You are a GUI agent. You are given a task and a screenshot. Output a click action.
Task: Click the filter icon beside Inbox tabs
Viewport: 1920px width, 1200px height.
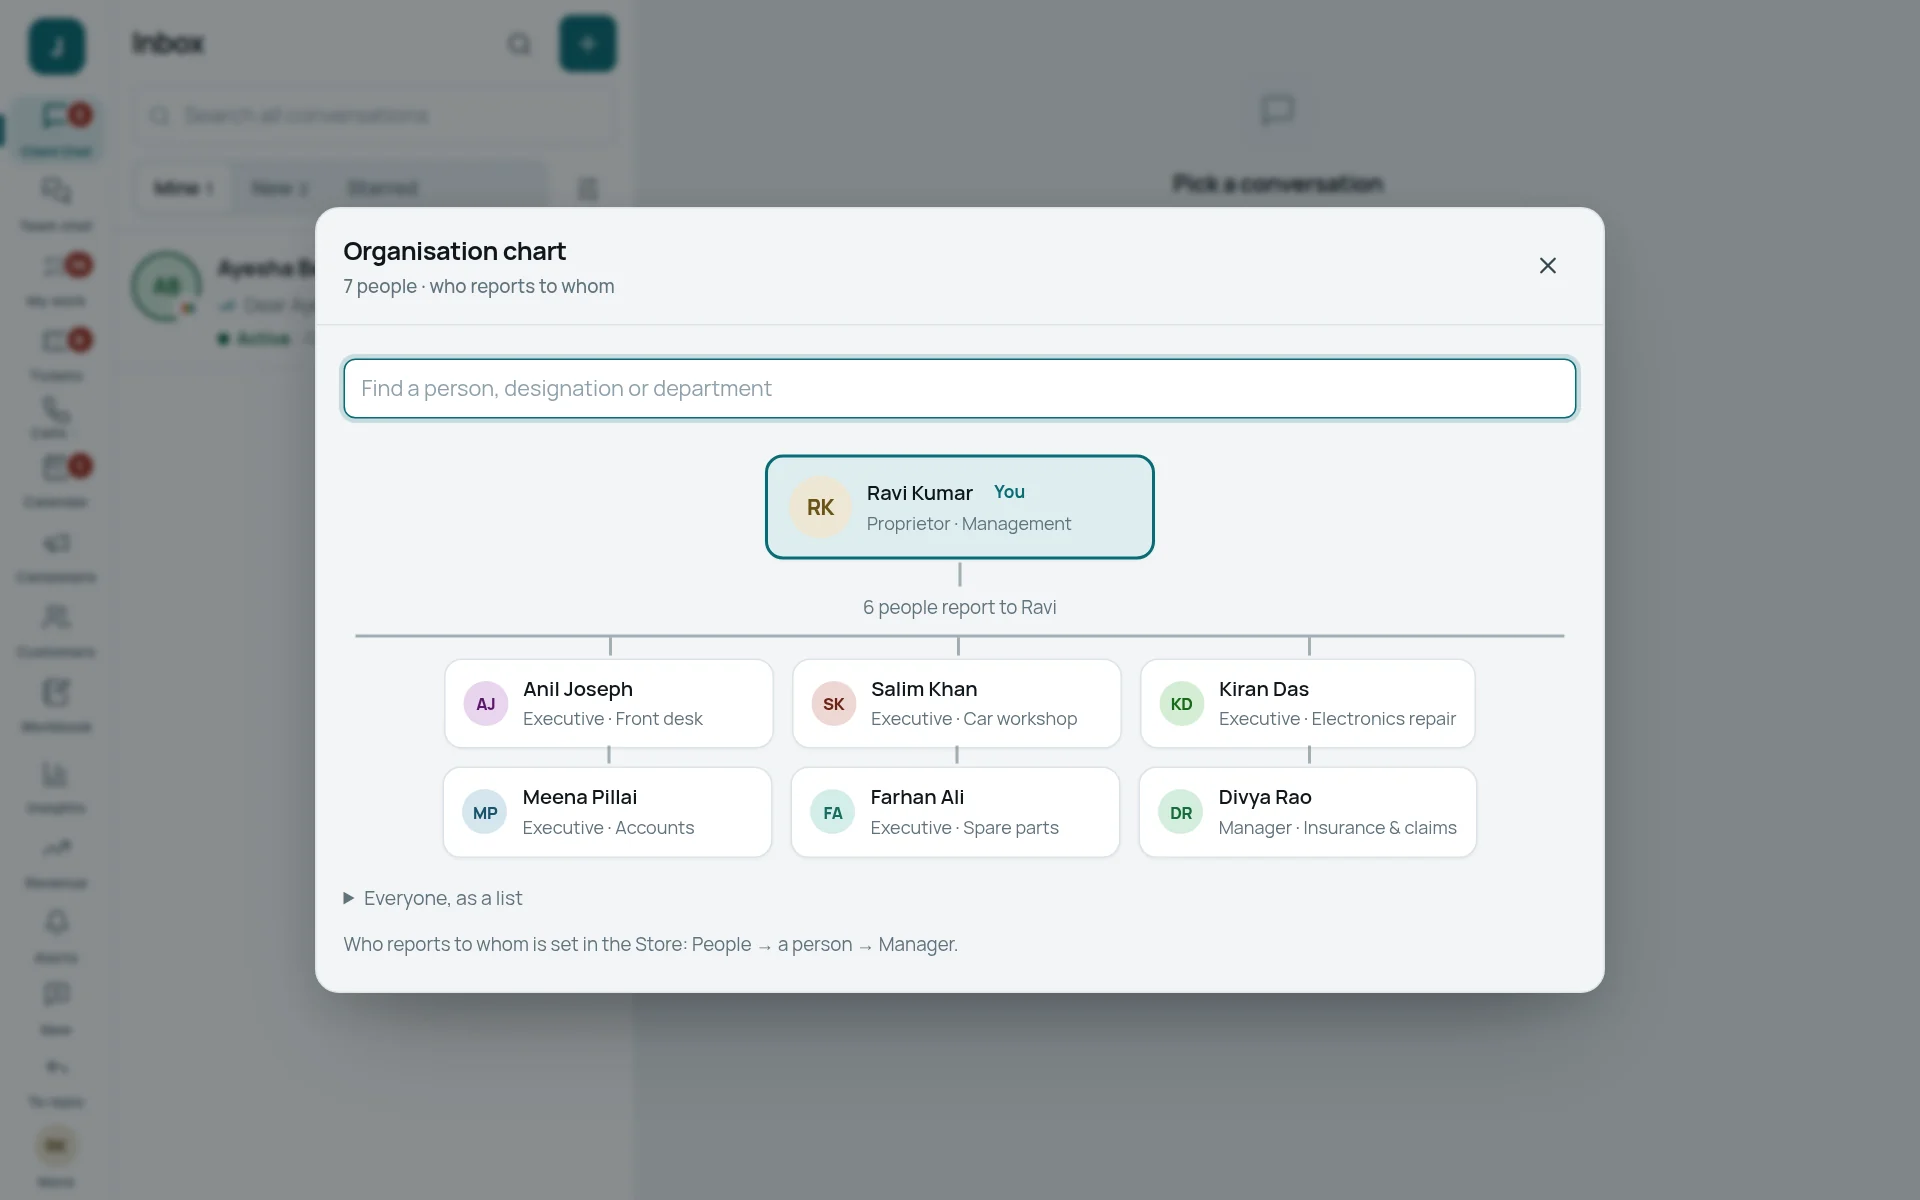click(x=588, y=188)
